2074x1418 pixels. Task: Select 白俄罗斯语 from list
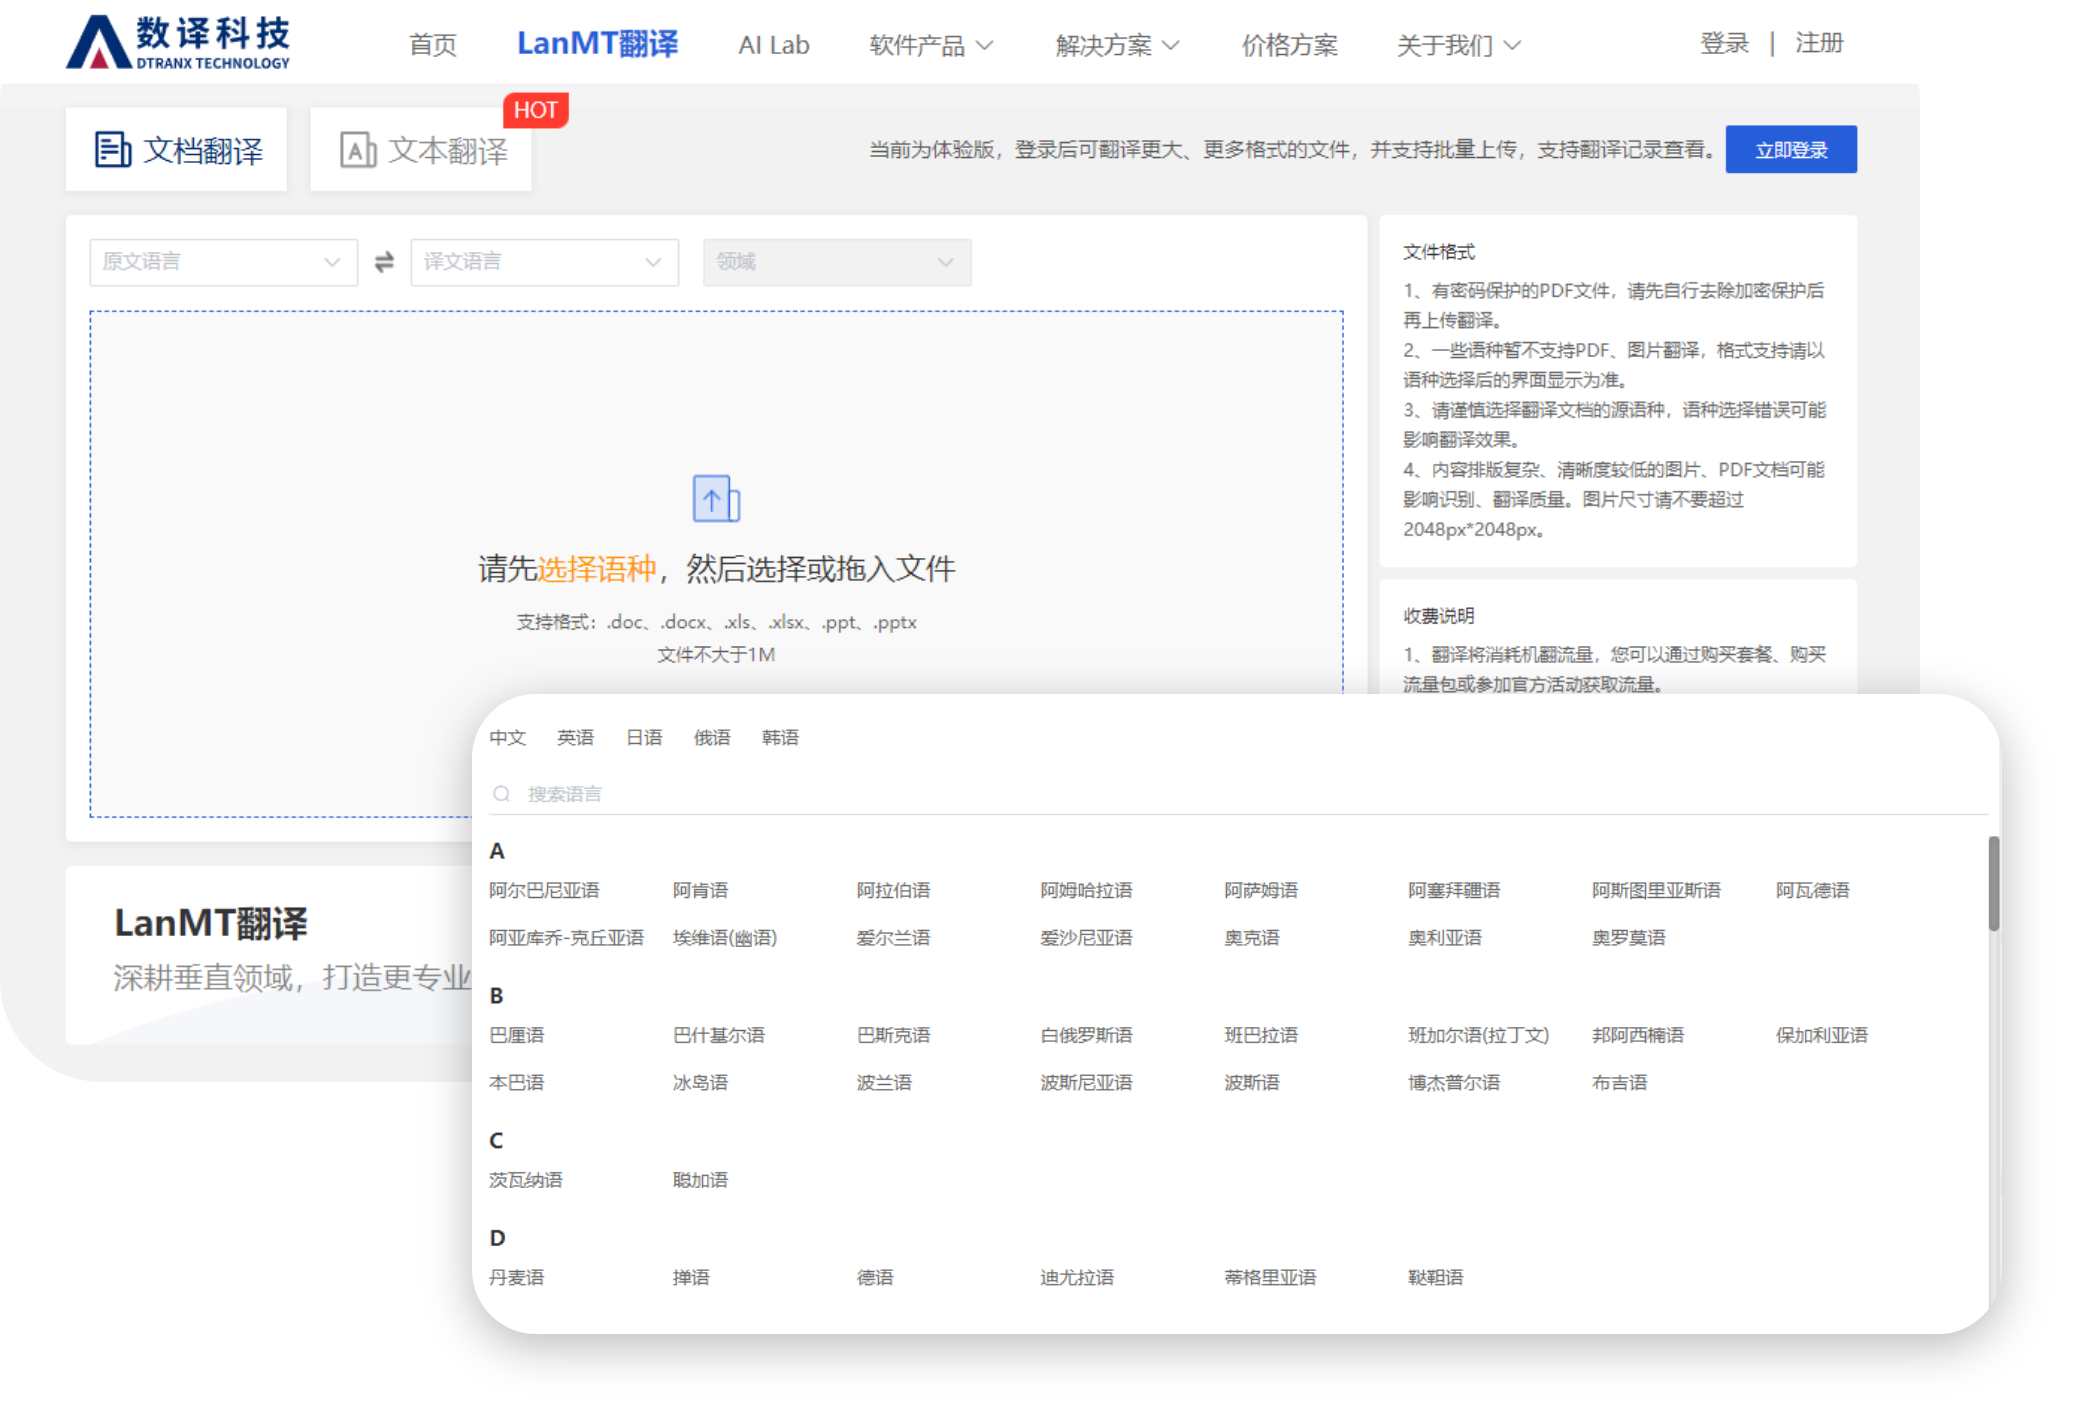pos(1086,1035)
